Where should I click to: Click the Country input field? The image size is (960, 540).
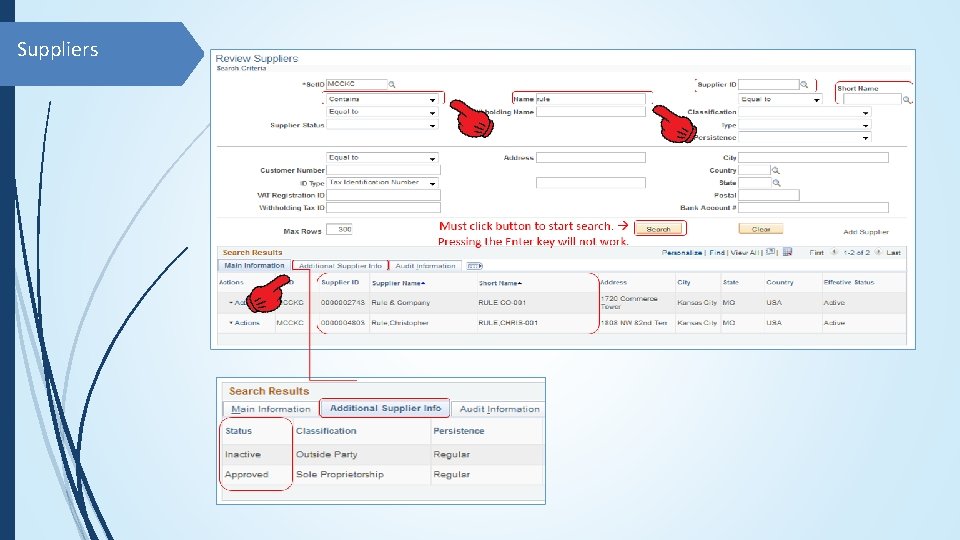(x=754, y=170)
